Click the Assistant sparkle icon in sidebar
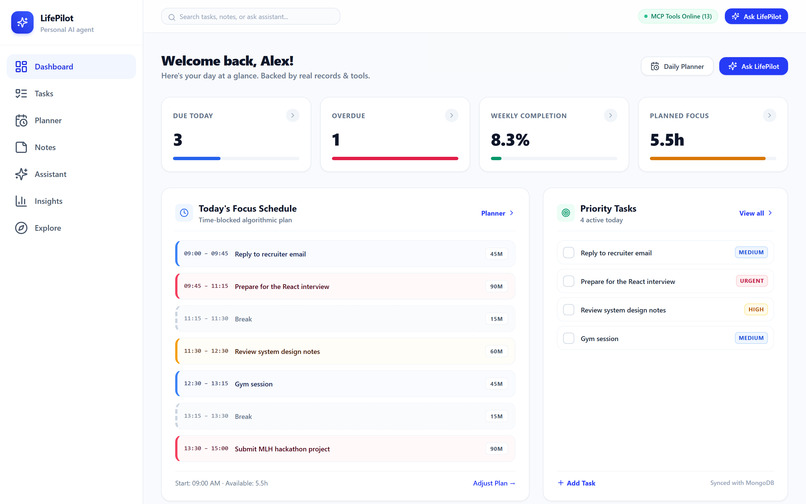Viewport: 806px width, 504px height. 21,174
